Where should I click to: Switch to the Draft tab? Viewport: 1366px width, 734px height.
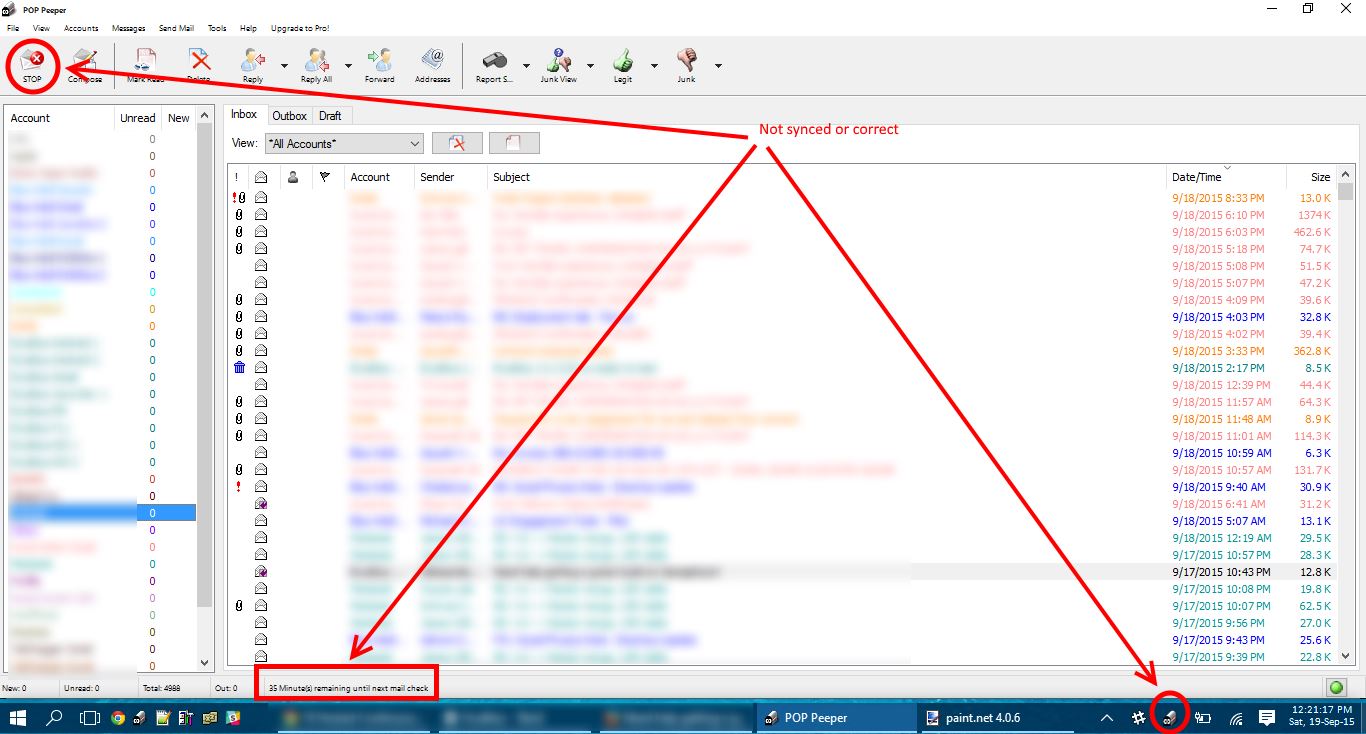(x=330, y=116)
